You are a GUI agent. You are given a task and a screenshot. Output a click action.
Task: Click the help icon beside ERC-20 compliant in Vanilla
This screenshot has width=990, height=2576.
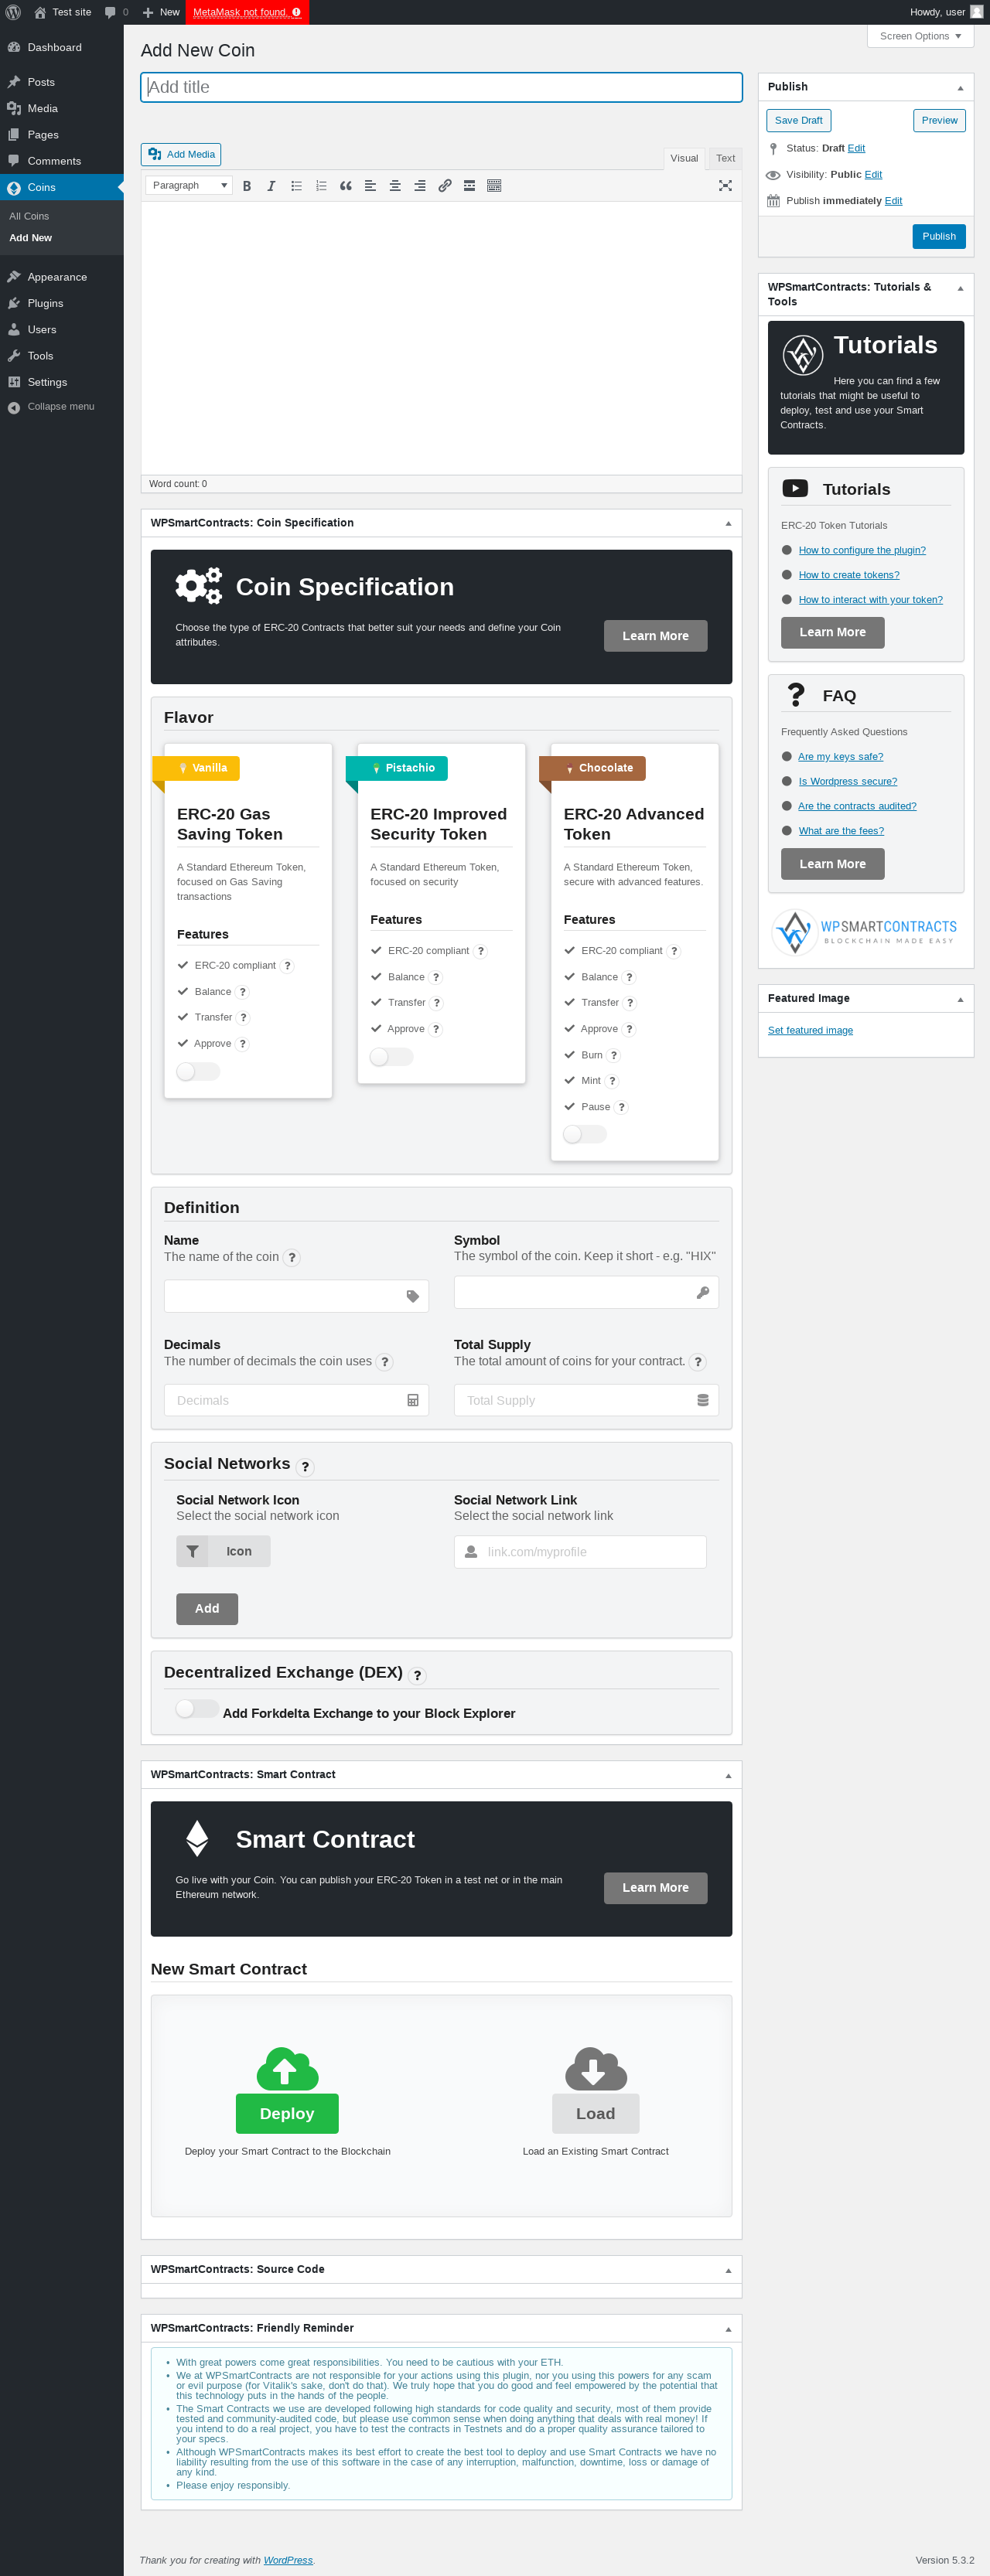point(287,966)
